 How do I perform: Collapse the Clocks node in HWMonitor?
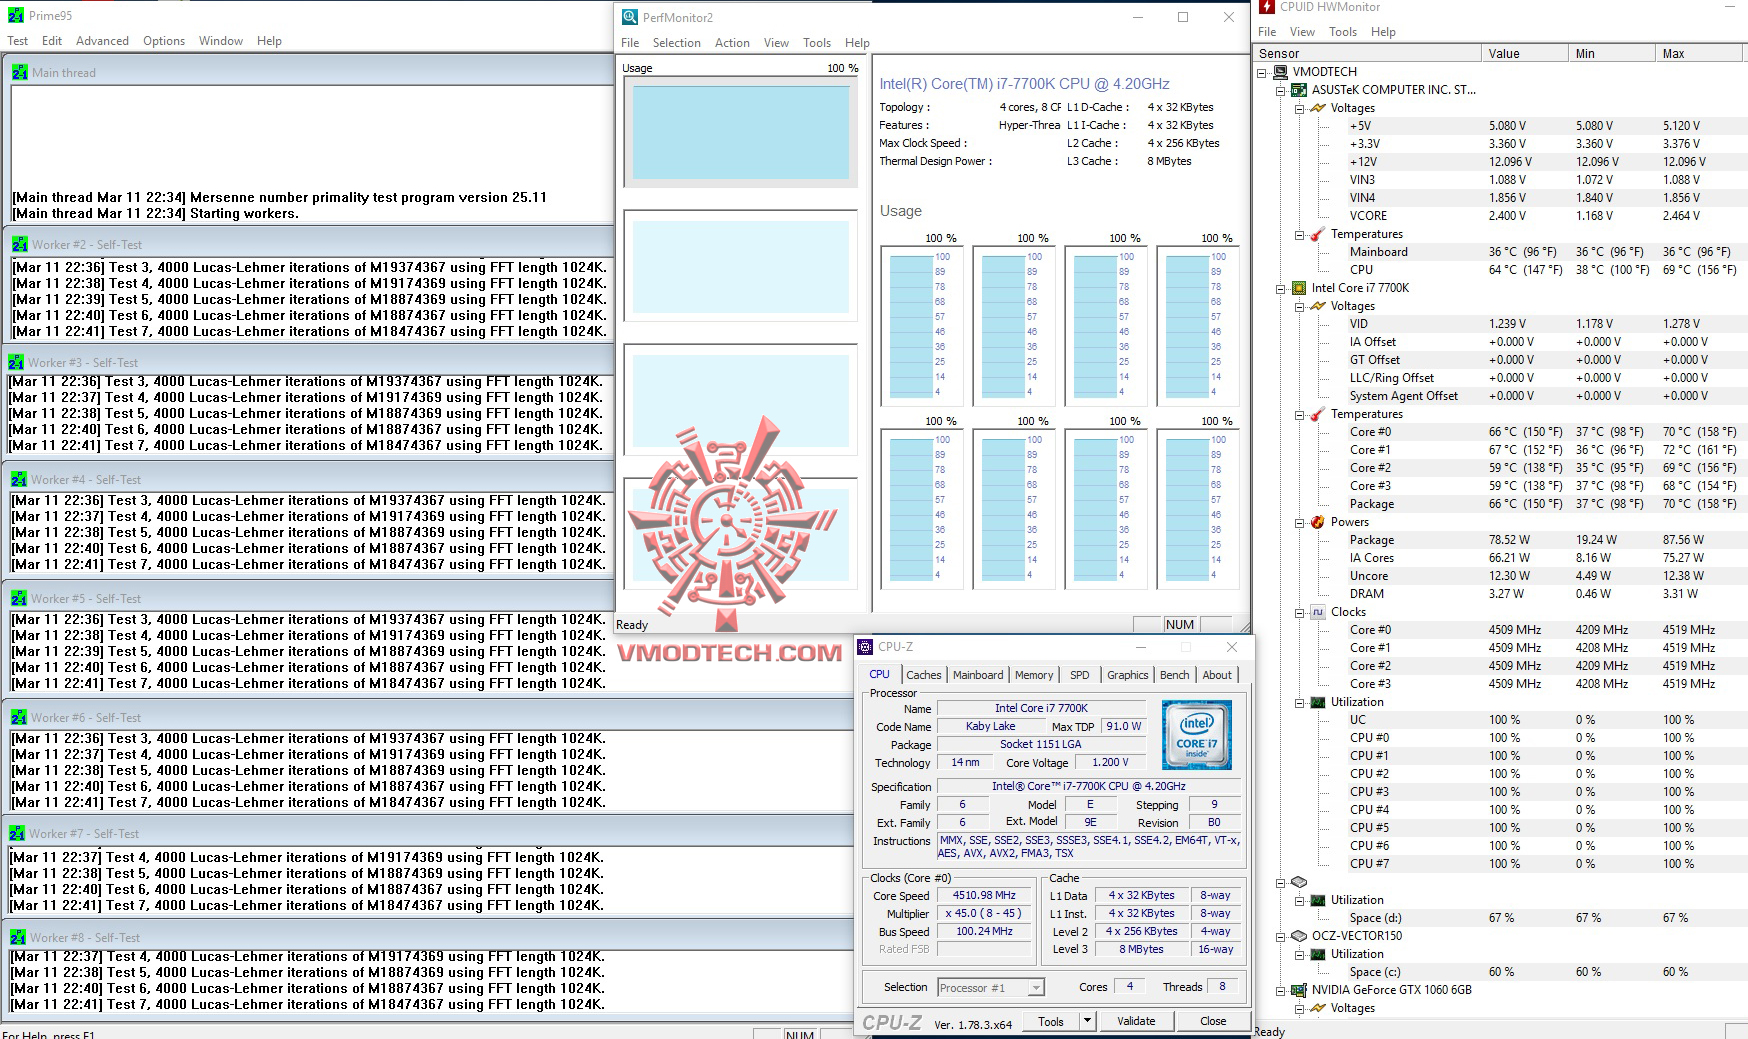1300,613
